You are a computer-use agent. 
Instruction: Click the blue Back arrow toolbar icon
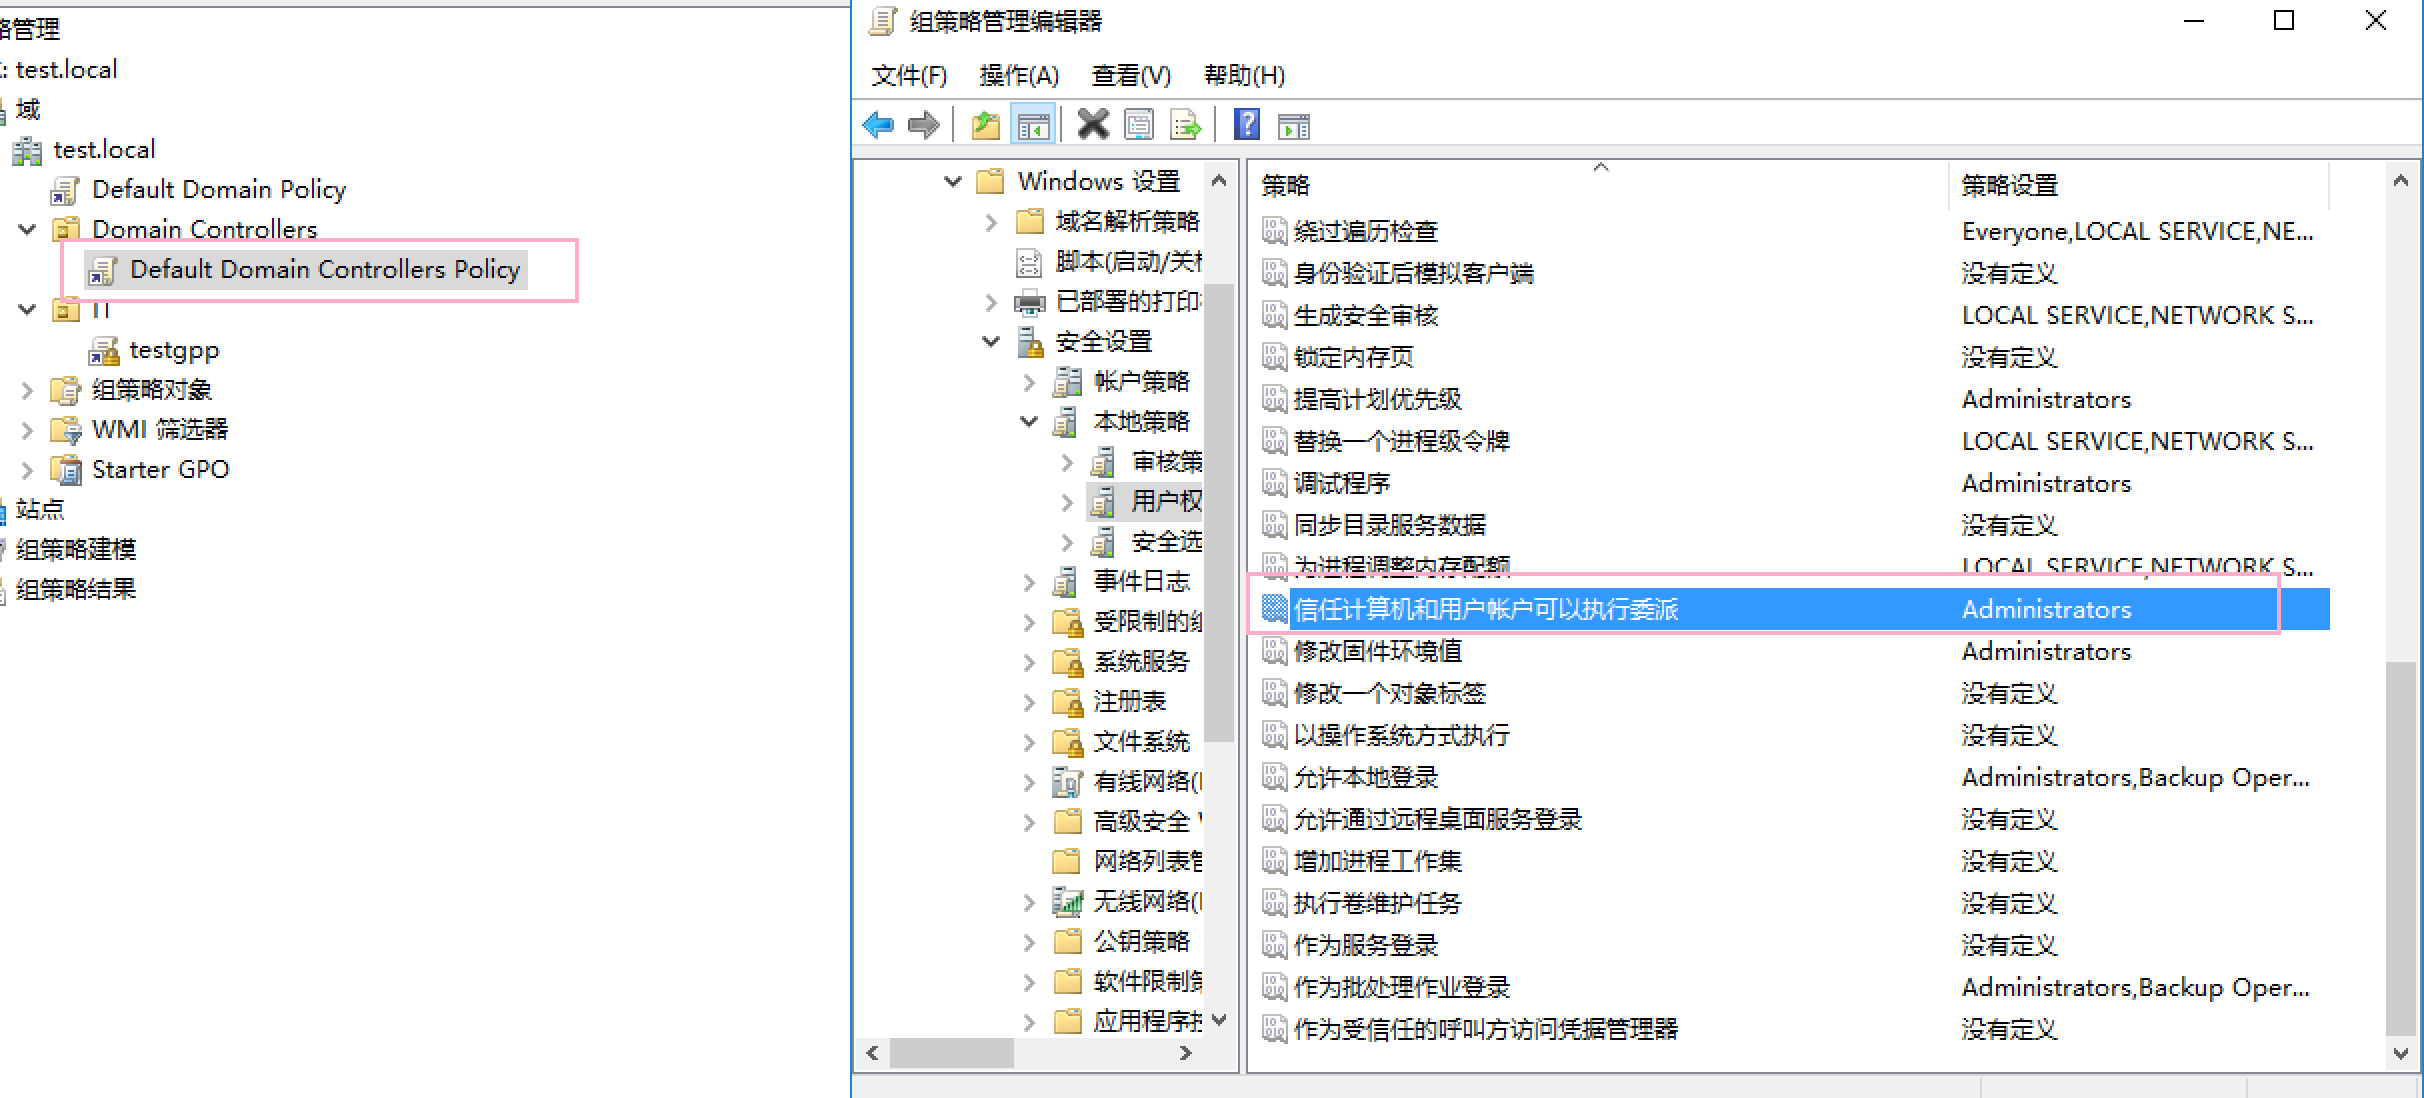click(878, 125)
